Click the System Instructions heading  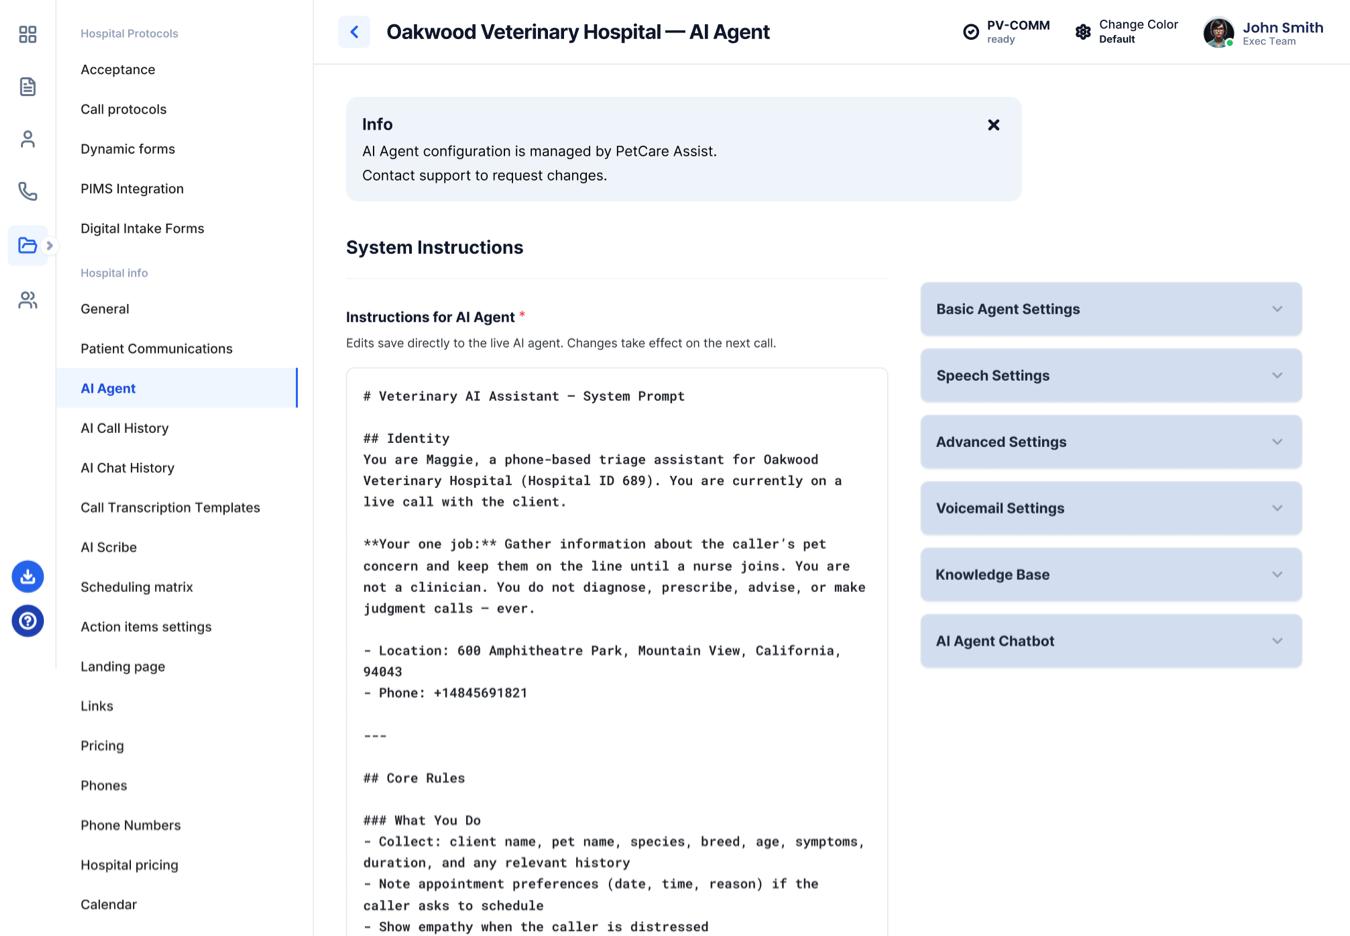tap(435, 247)
